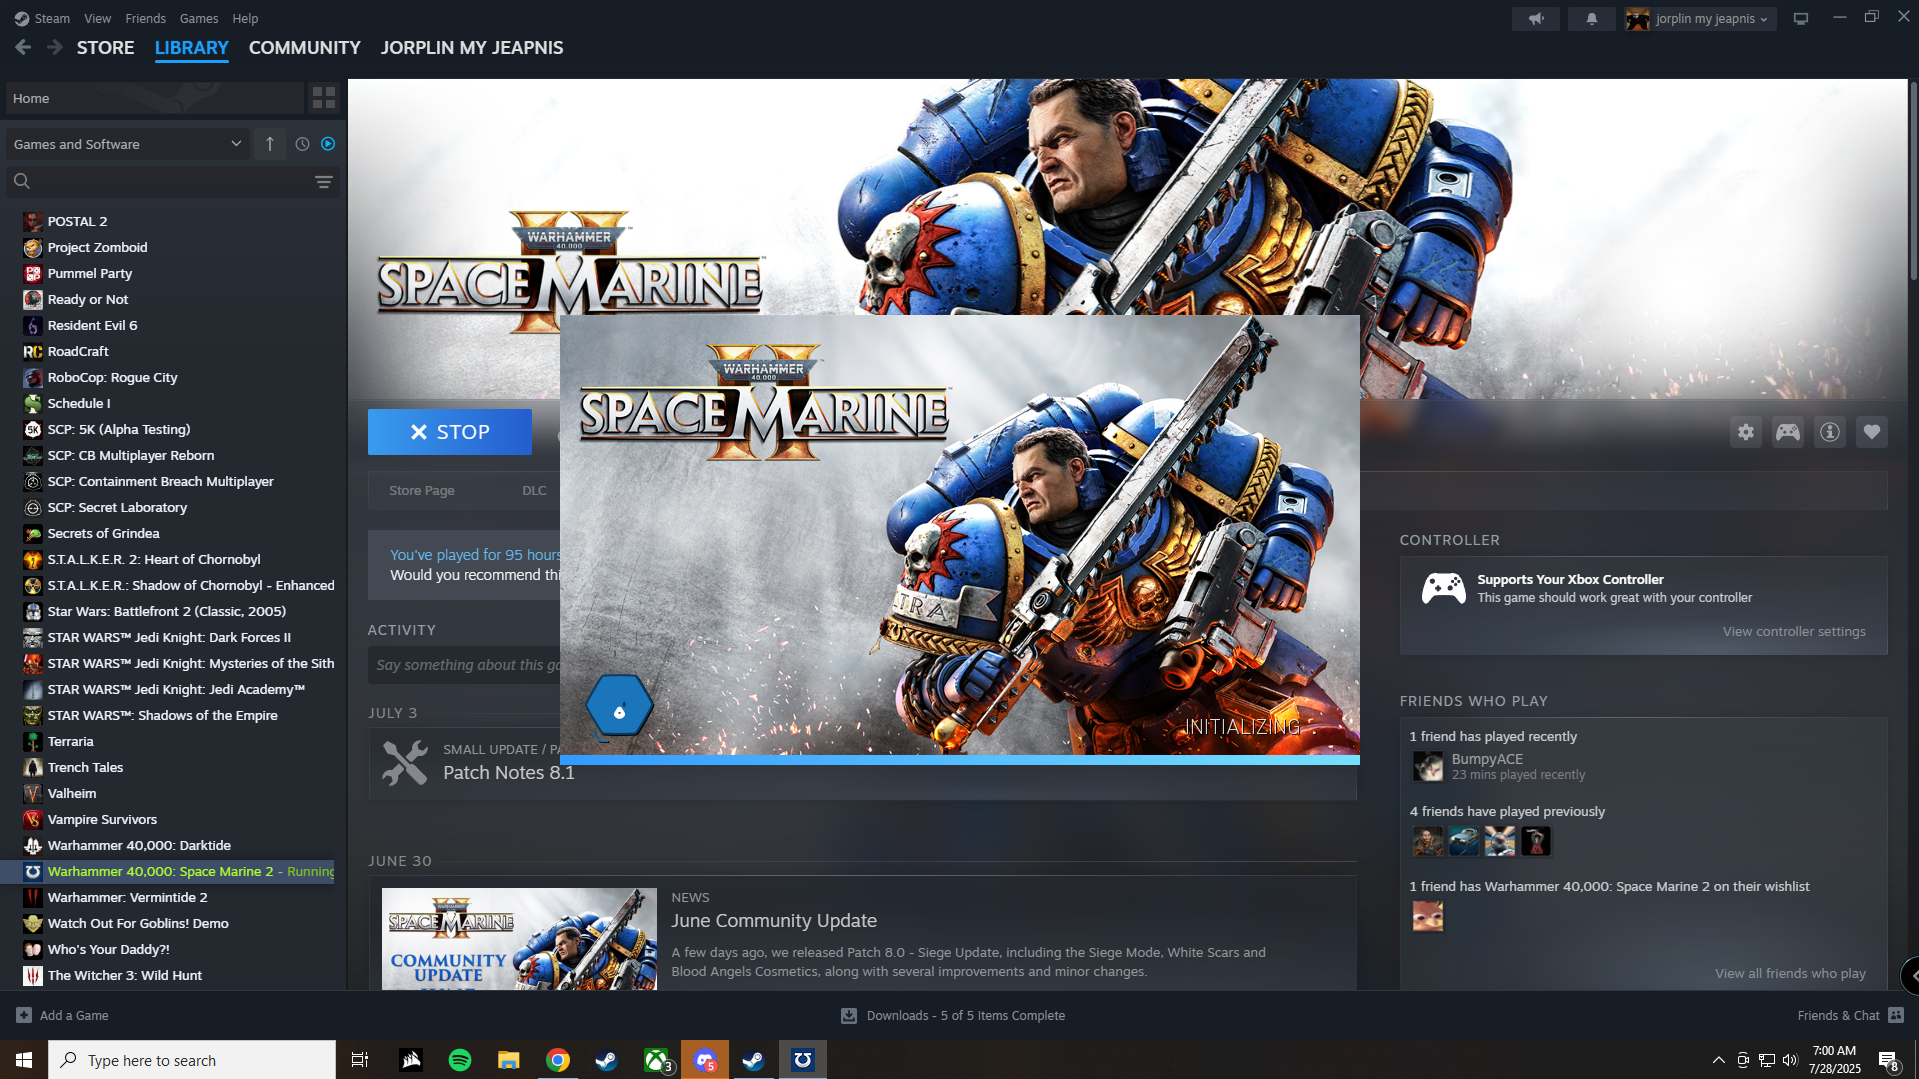Image resolution: width=1919 pixels, height=1079 pixels.
Task: Open controller layout icon
Action: [1788, 432]
